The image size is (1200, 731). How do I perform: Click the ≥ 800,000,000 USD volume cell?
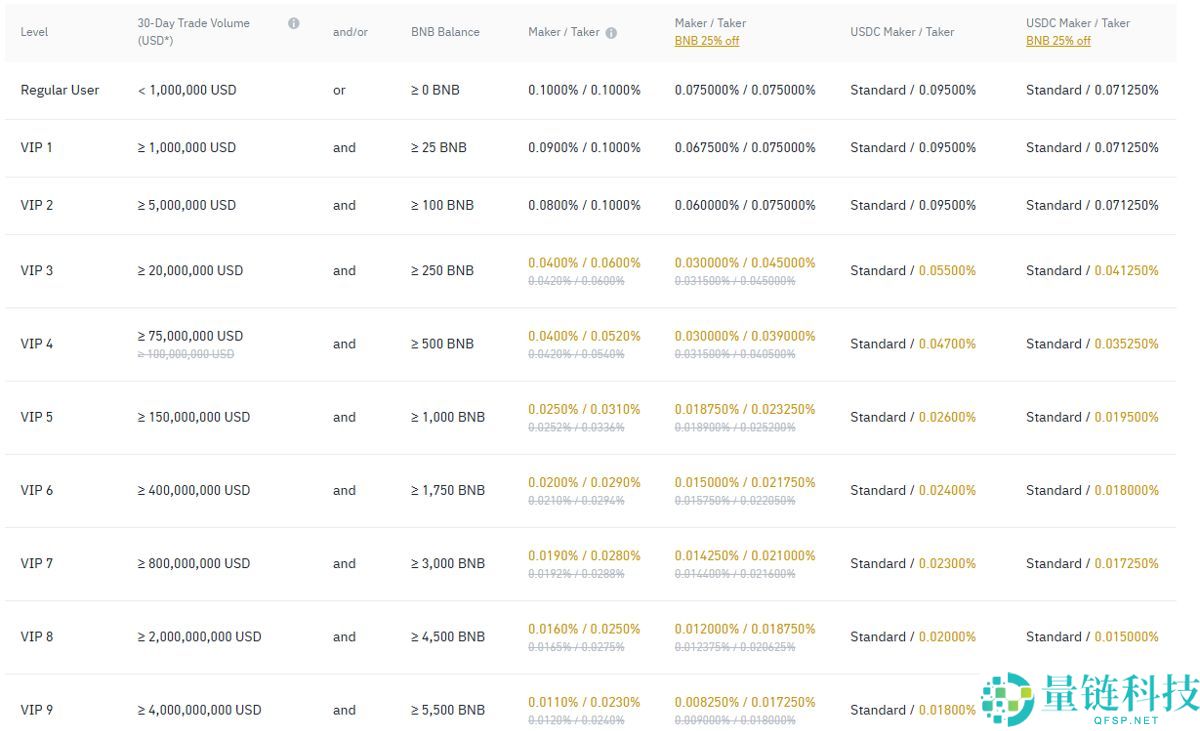point(194,563)
